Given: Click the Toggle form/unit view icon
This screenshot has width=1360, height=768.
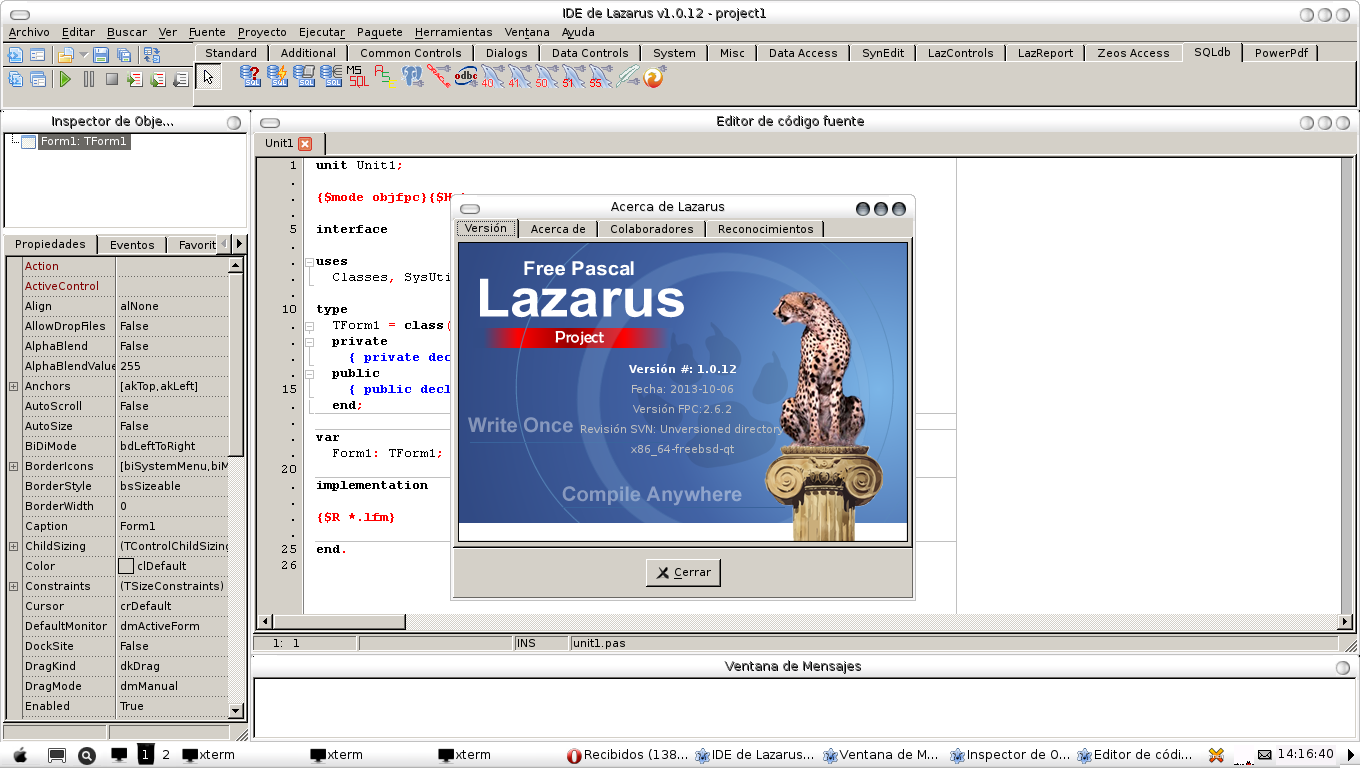Looking at the screenshot, I should 152,55.
